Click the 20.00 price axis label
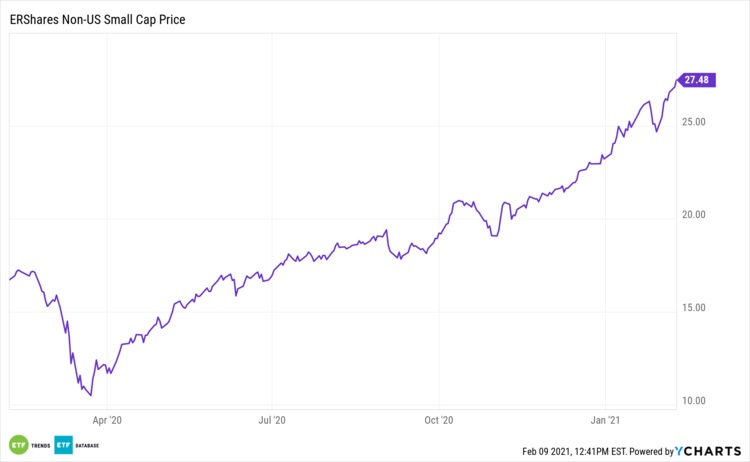This screenshot has width=750, height=462. click(695, 215)
